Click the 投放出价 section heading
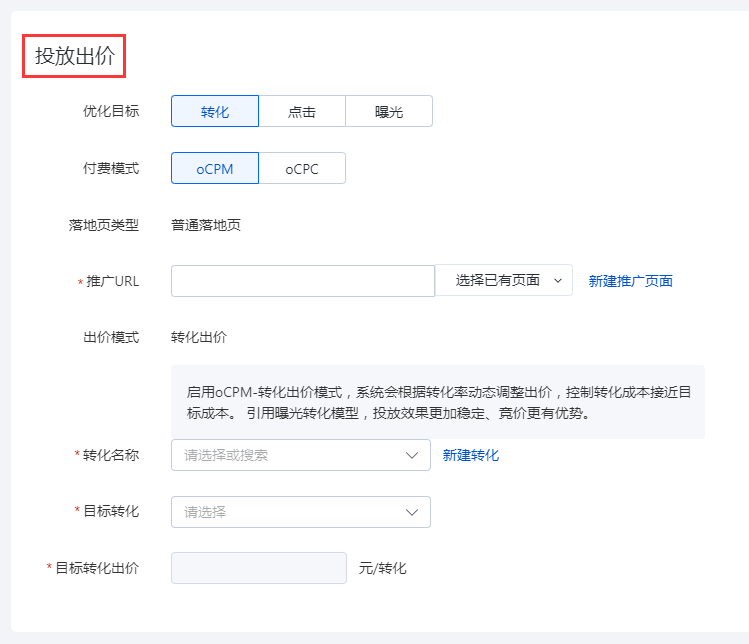 (75, 56)
